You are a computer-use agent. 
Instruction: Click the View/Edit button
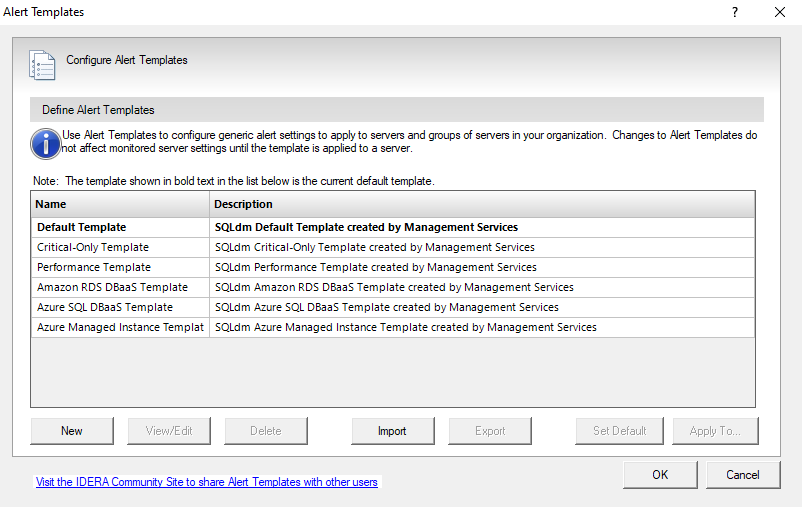(x=168, y=431)
